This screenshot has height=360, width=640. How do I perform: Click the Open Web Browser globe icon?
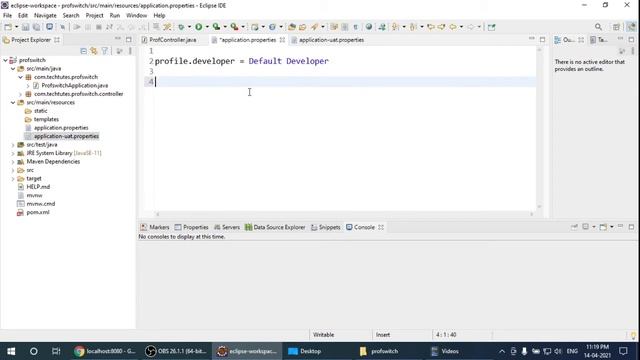click(x=369, y=27)
